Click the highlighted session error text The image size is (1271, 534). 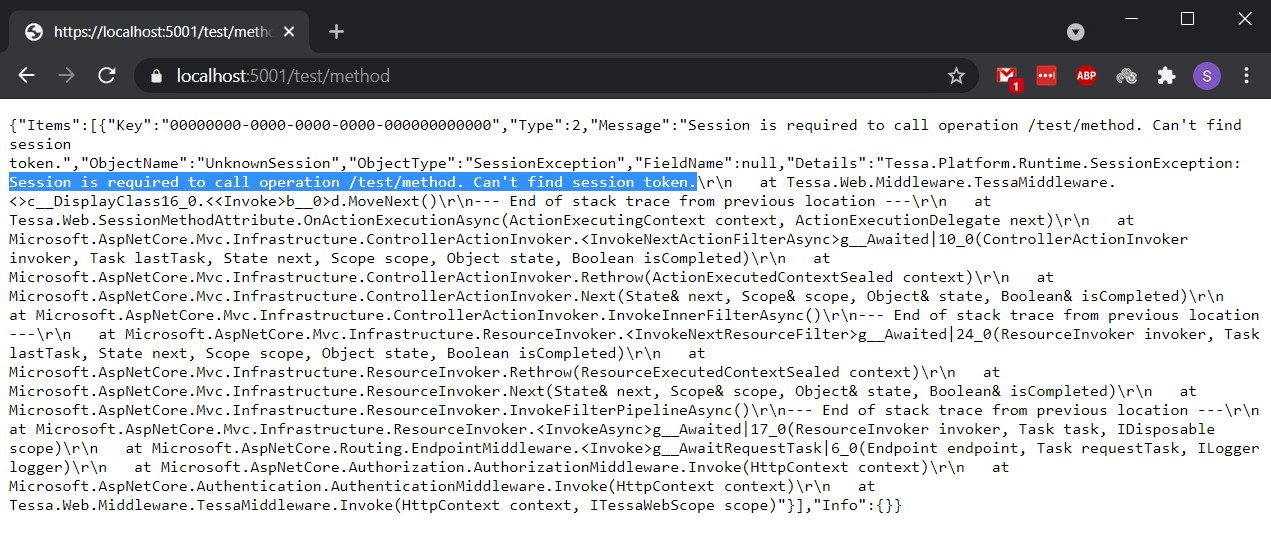pyautogui.click(x=350, y=182)
